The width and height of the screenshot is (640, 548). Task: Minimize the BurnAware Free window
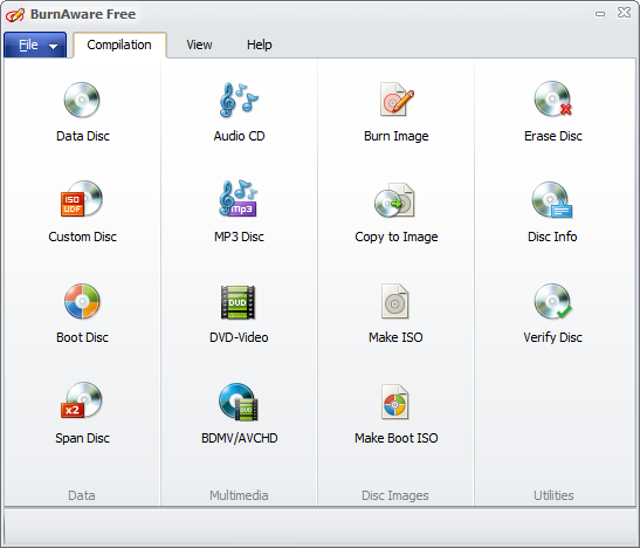600,14
